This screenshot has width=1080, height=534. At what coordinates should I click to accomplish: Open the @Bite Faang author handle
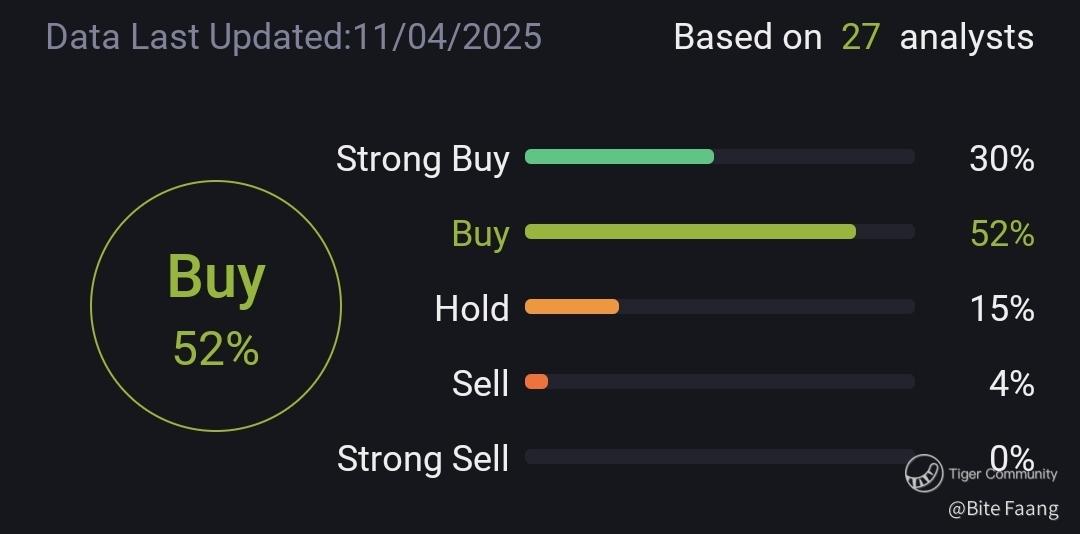point(1003,509)
